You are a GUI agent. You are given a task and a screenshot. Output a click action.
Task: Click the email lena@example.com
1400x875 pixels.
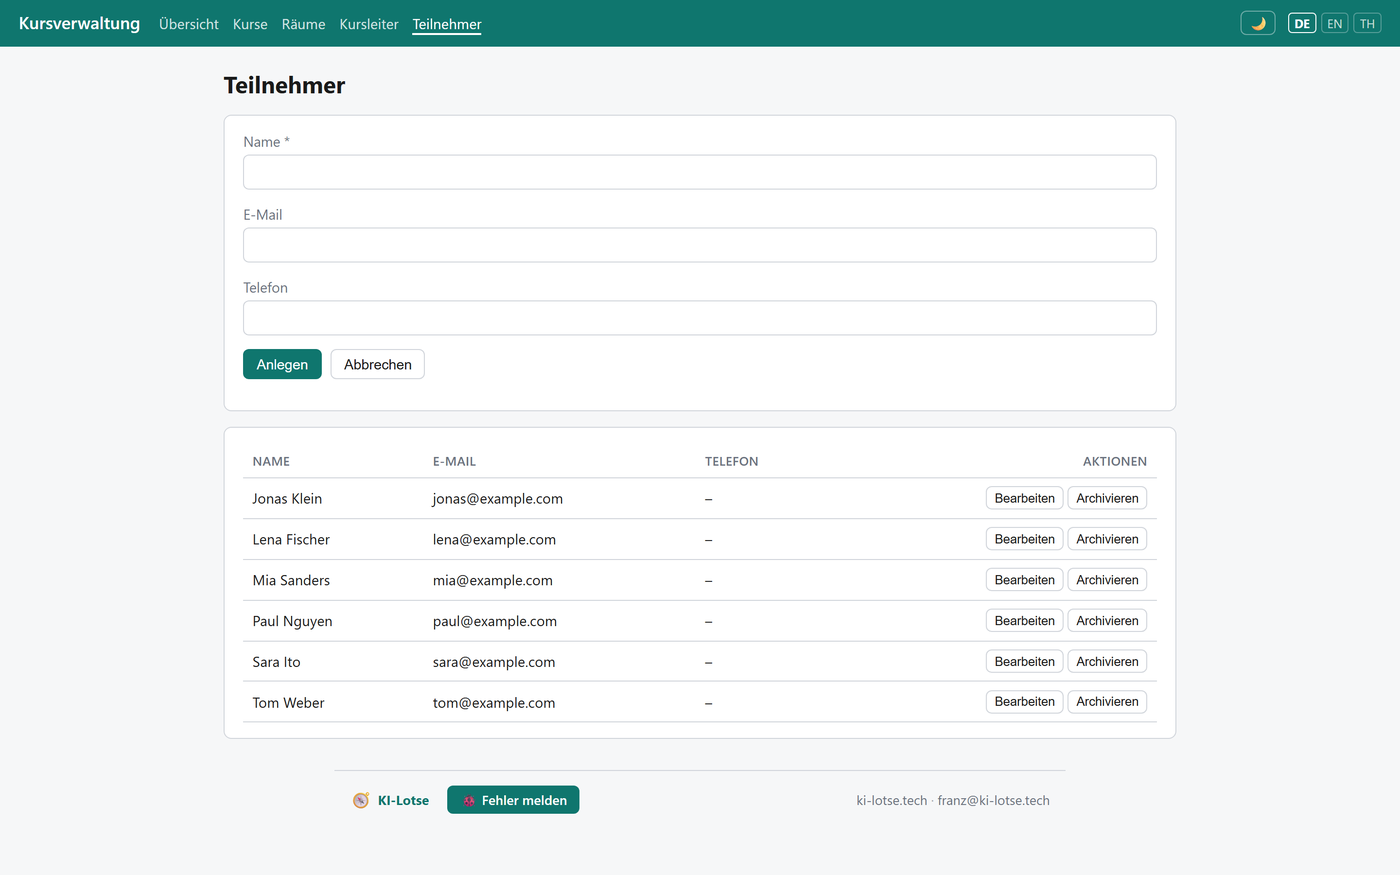click(x=494, y=540)
